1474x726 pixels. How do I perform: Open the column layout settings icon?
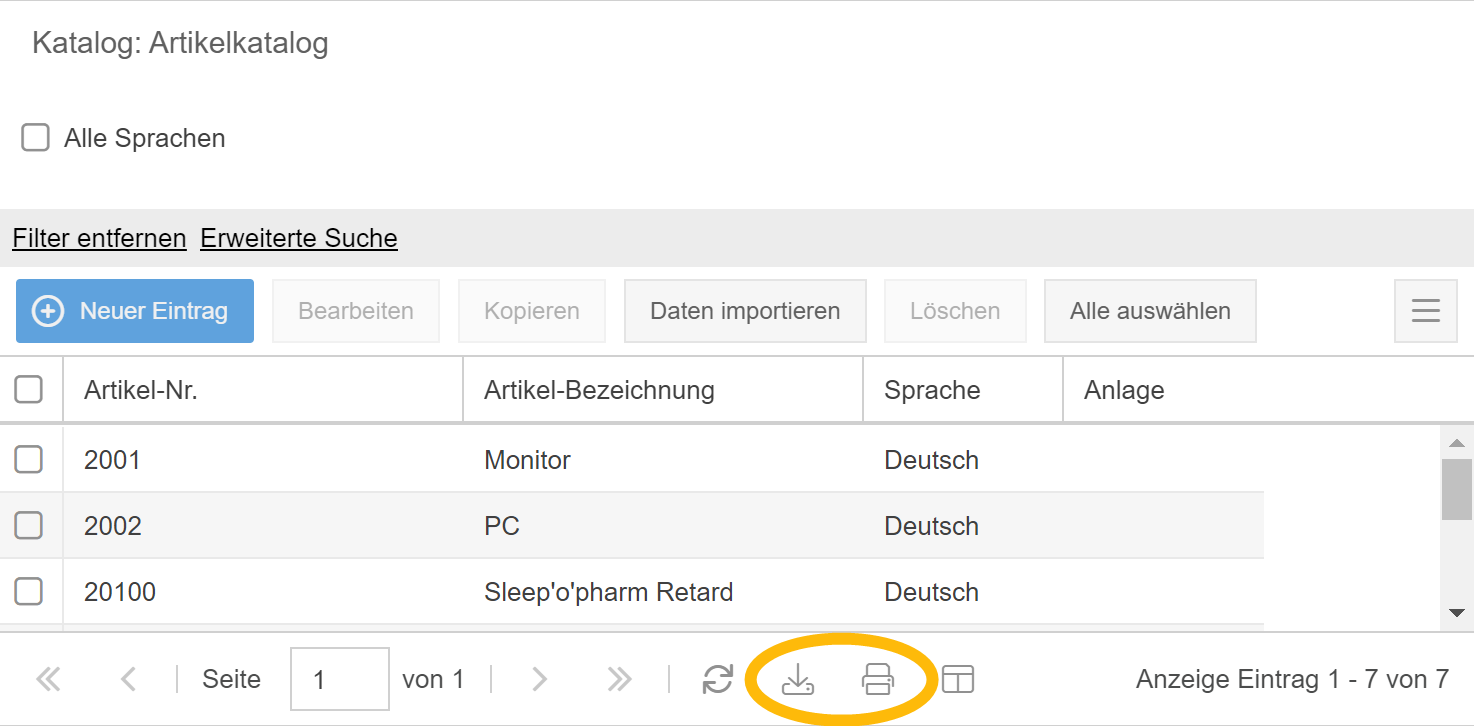[957, 680]
